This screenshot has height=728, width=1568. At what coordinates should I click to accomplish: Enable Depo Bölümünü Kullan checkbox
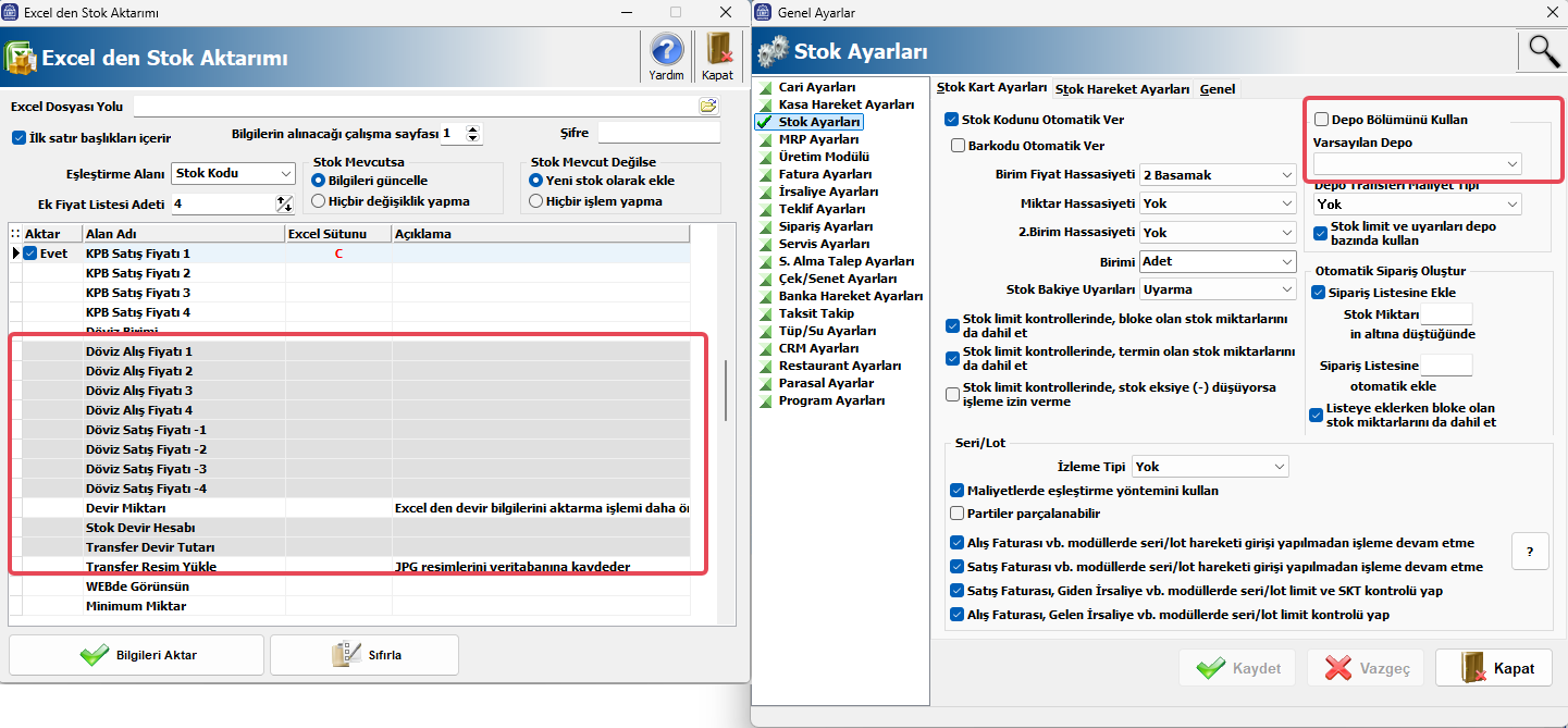pyautogui.click(x=1321, y=119)
